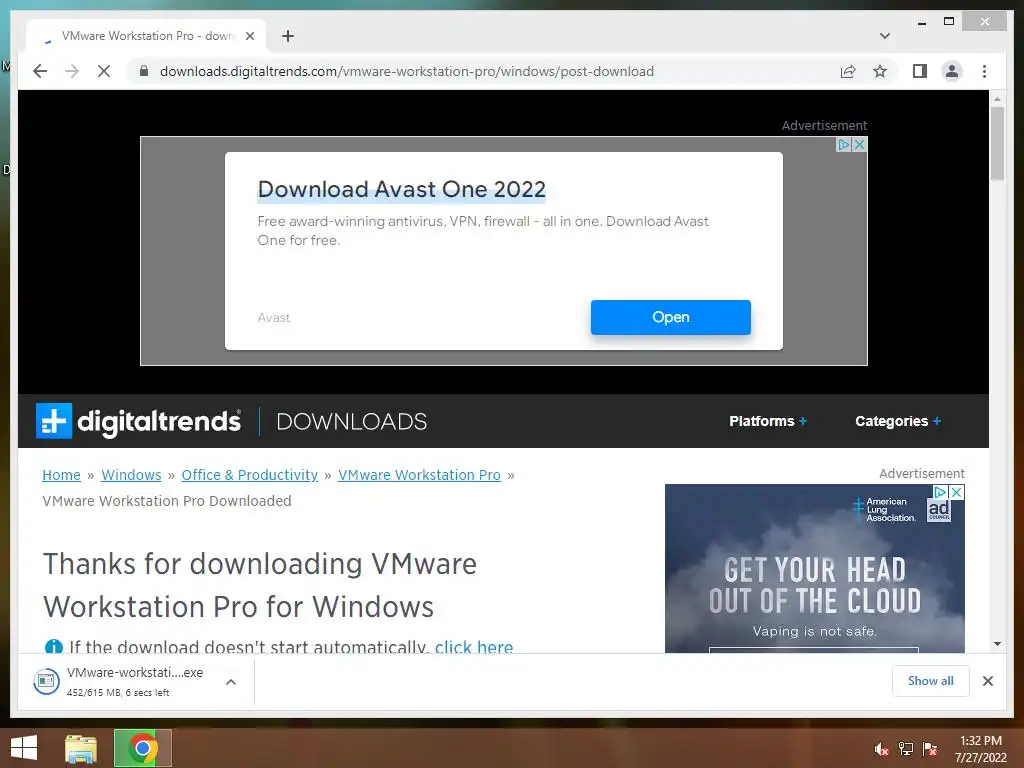Click the muted volume tray icon
Viewport: 1024px width, 768px height.
coord(882,749)
